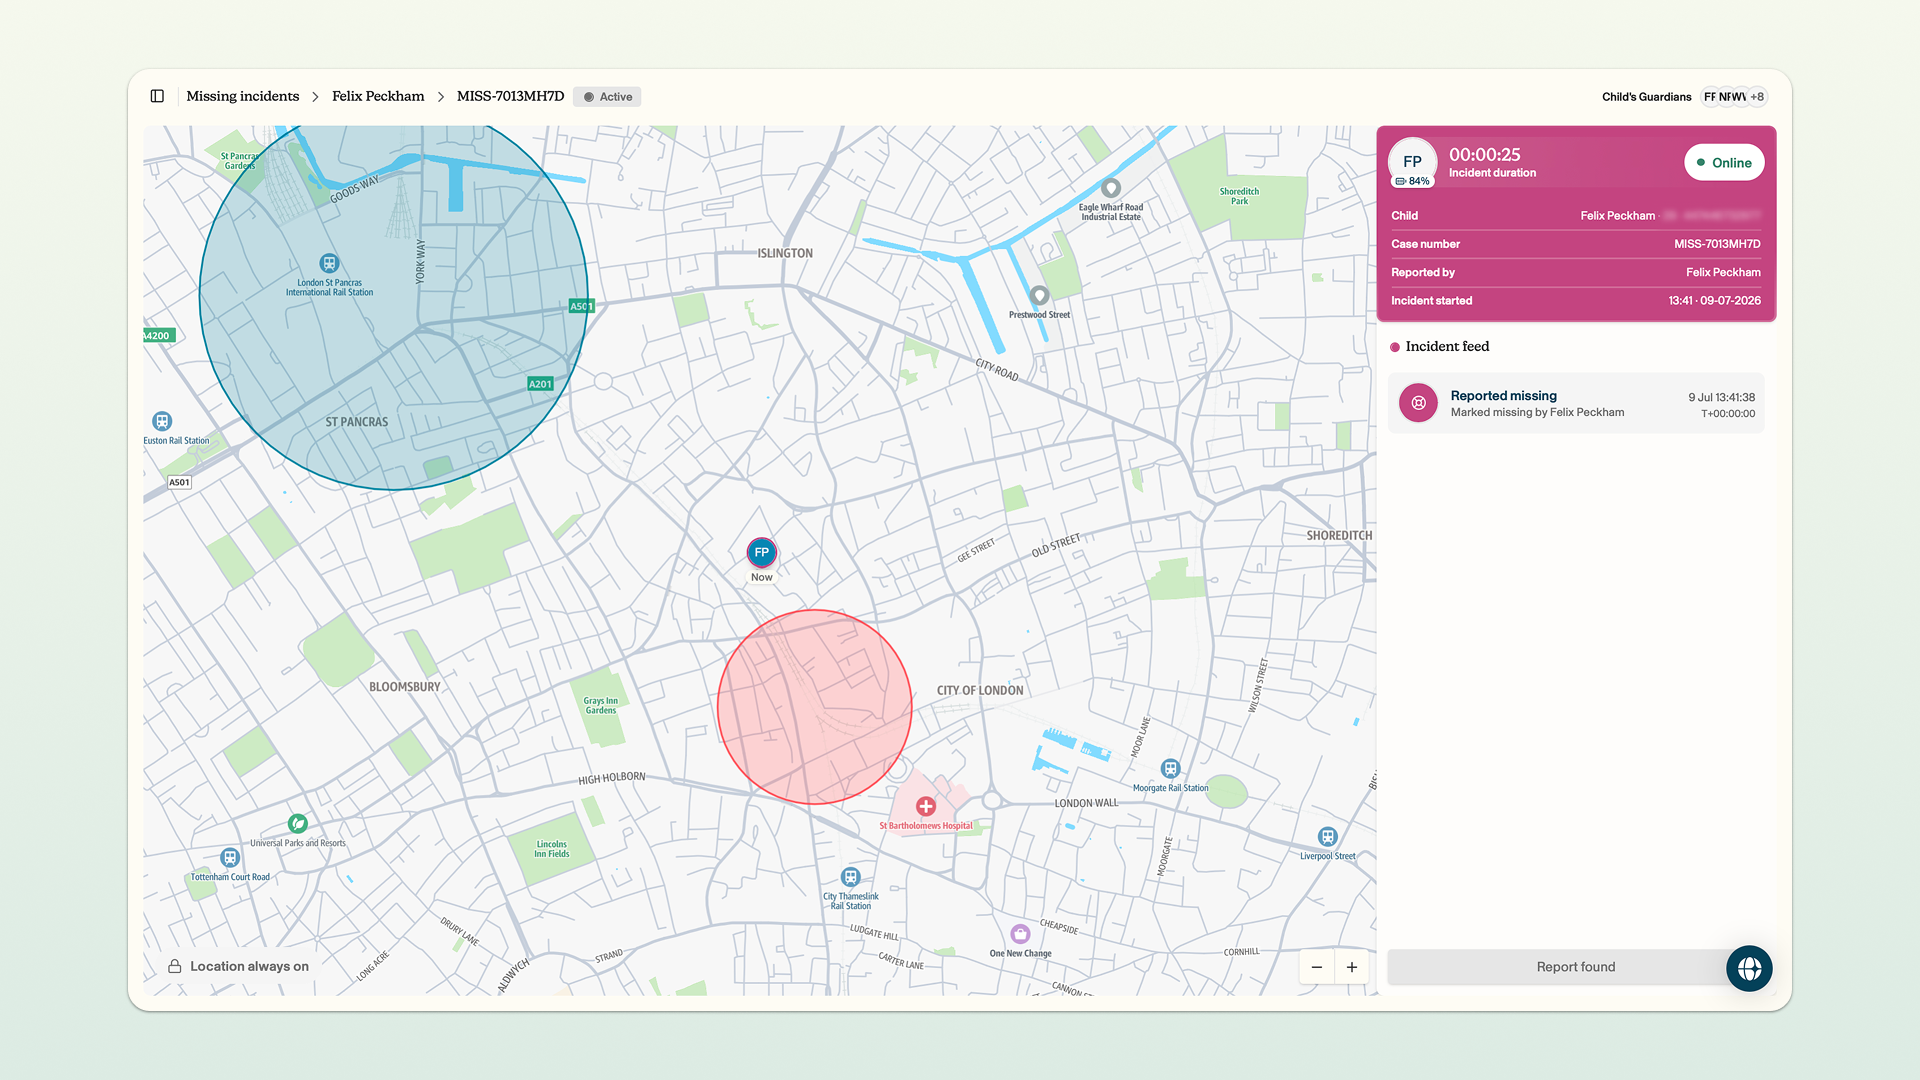Image resolution: width=1920 pixels, height=1080 pixels.
Task: Select the FP child location marker
Action: (762, 552)
